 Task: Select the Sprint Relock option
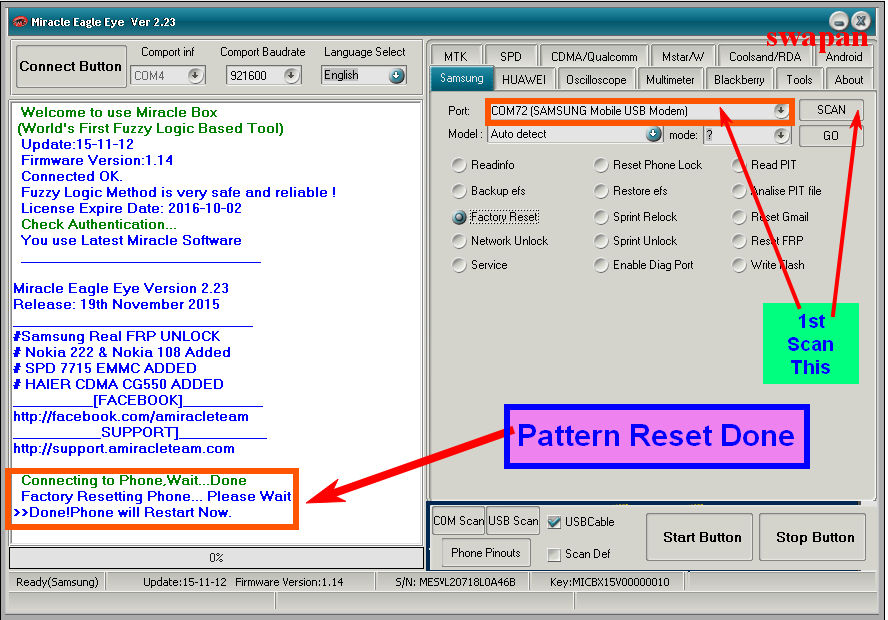[635, 217]
